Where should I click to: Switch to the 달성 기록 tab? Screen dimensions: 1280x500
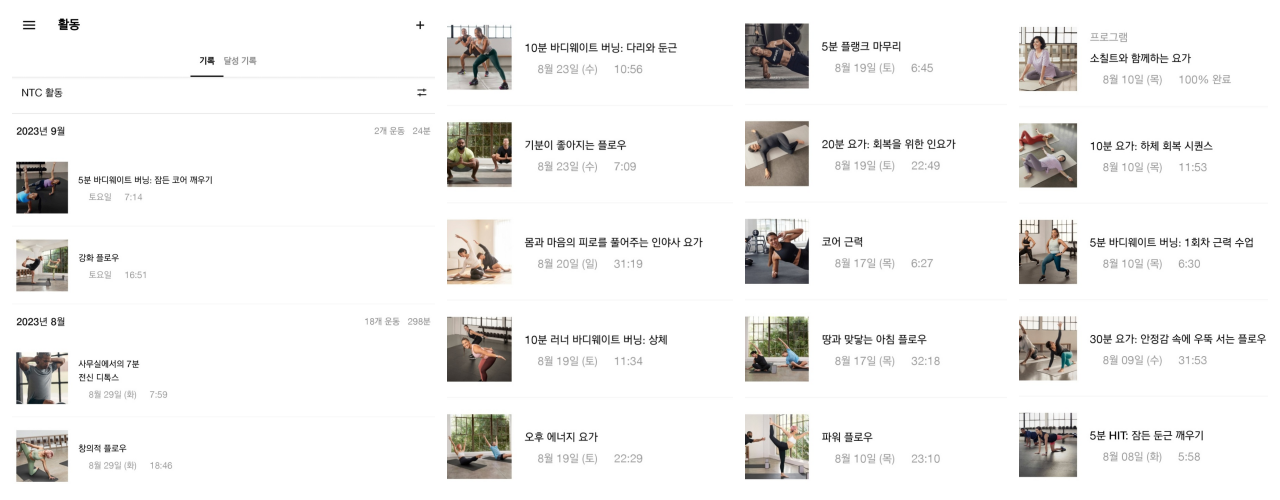[240, 61]
